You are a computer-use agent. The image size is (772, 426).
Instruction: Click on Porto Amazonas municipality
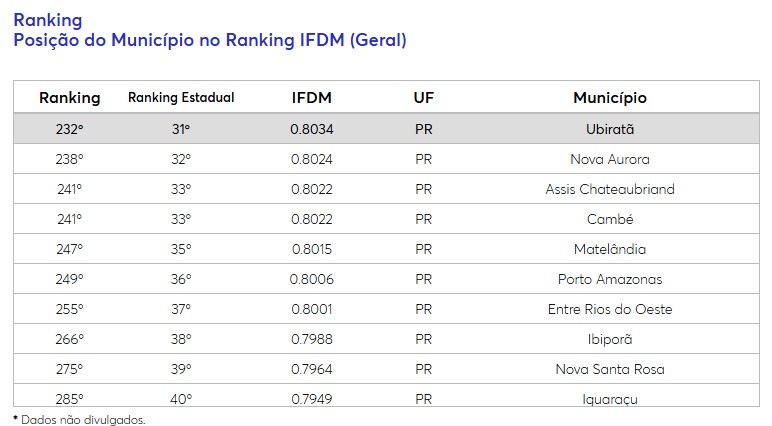click(x=610, y=279)
